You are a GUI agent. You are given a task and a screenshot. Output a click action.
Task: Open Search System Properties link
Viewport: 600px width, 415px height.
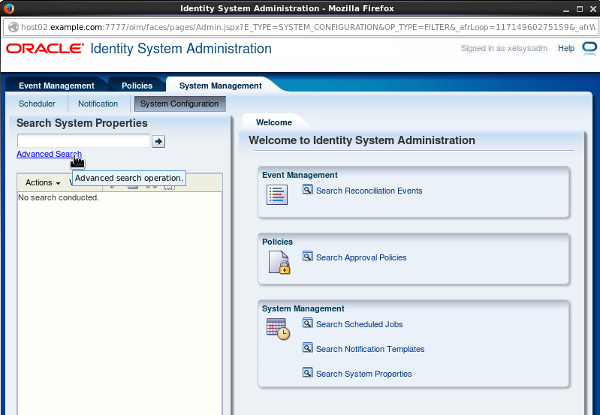[364, 374]
